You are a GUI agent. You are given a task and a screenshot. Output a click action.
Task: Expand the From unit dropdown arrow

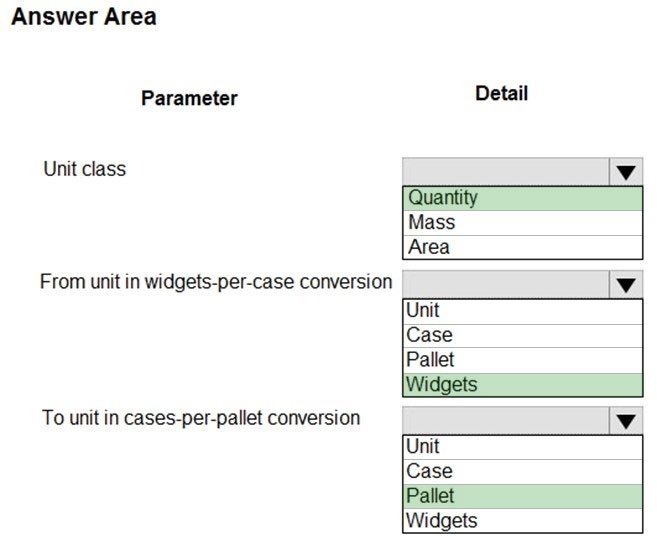(x=626, y=285)
